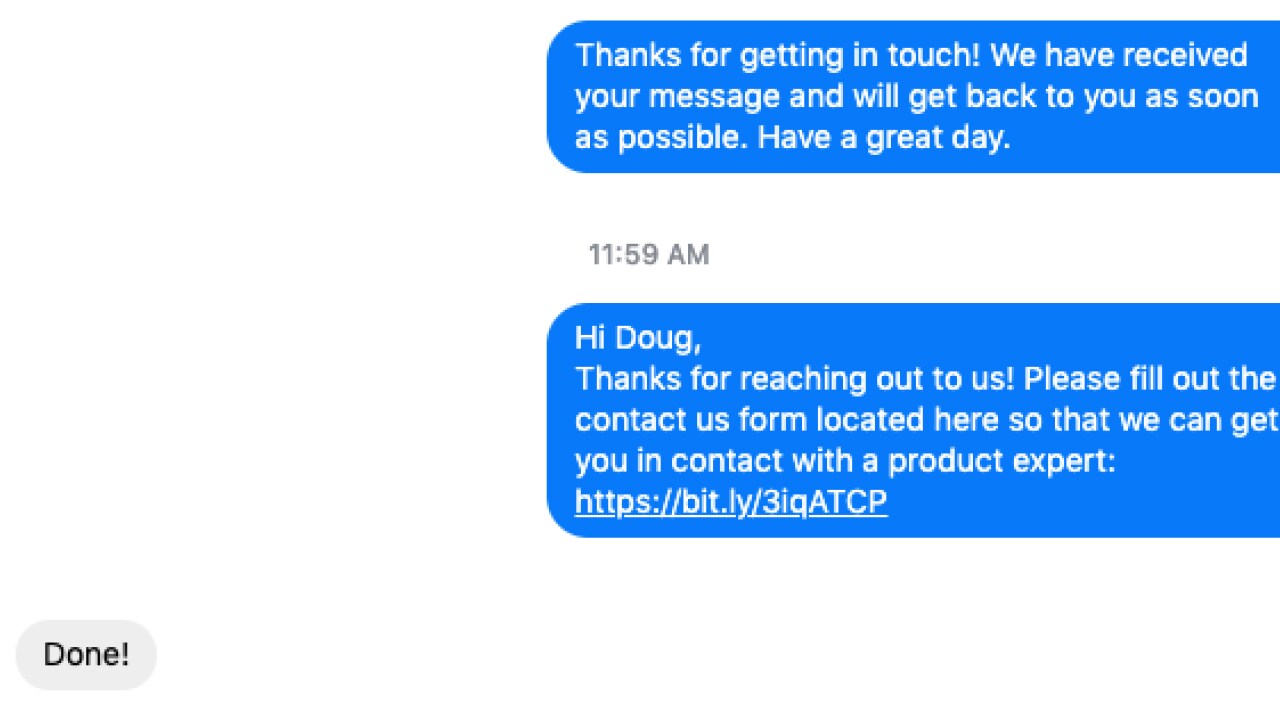Click the "contact us form located here" text
The width and height of the screenshot is (1280, 720).
click(x=787, y=420)
